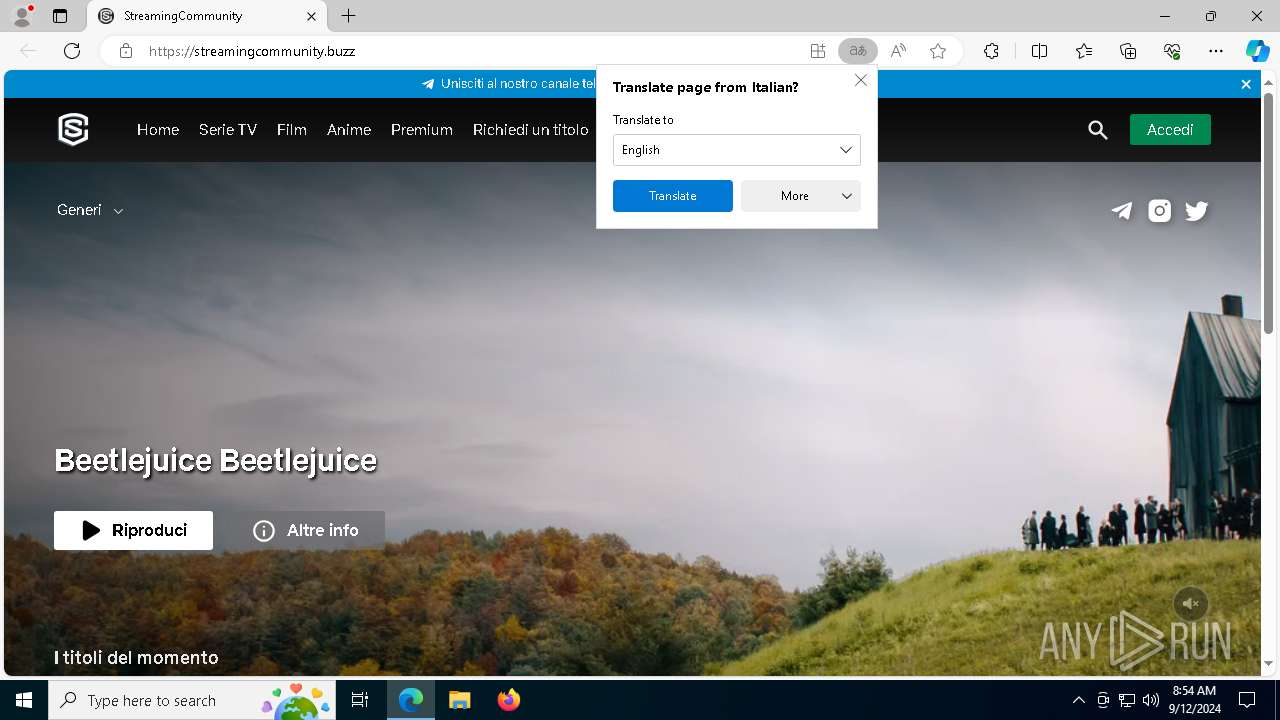Toggle Split screen icon in toolbar
Viewport: 1280px width, 720px height.
(x=1039, y=51)
